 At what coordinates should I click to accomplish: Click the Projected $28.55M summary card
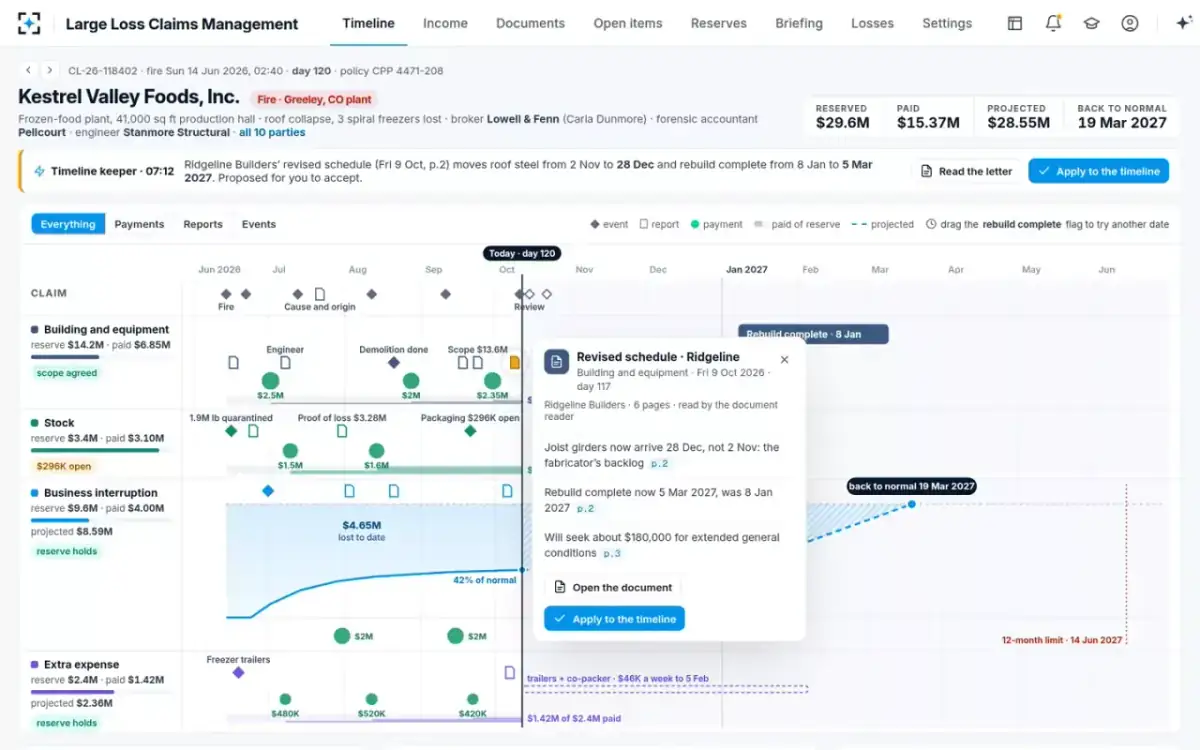(x=1017, y=117)
